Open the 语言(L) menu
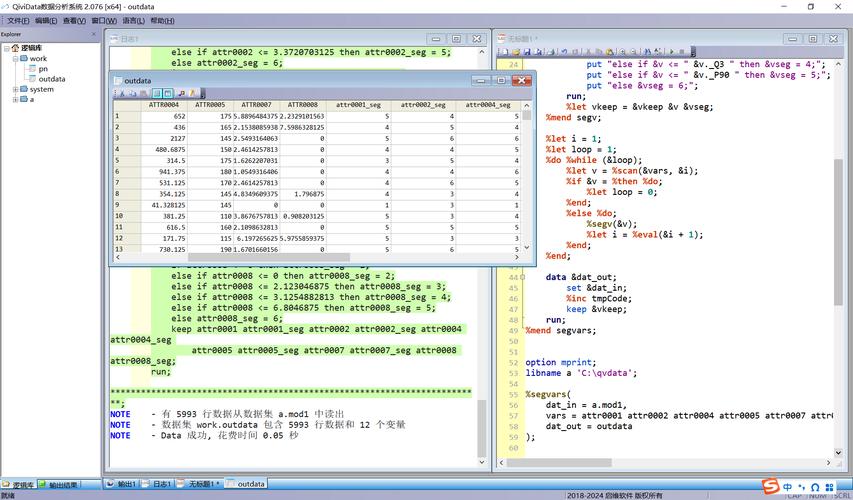 [134, 20]
